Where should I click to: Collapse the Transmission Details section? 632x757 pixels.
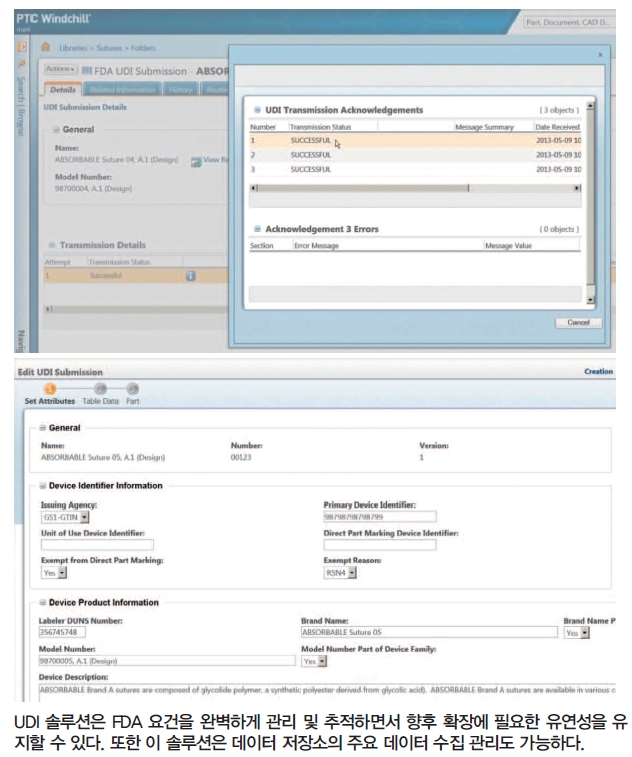pyautogui.click(x=52, y=245)
